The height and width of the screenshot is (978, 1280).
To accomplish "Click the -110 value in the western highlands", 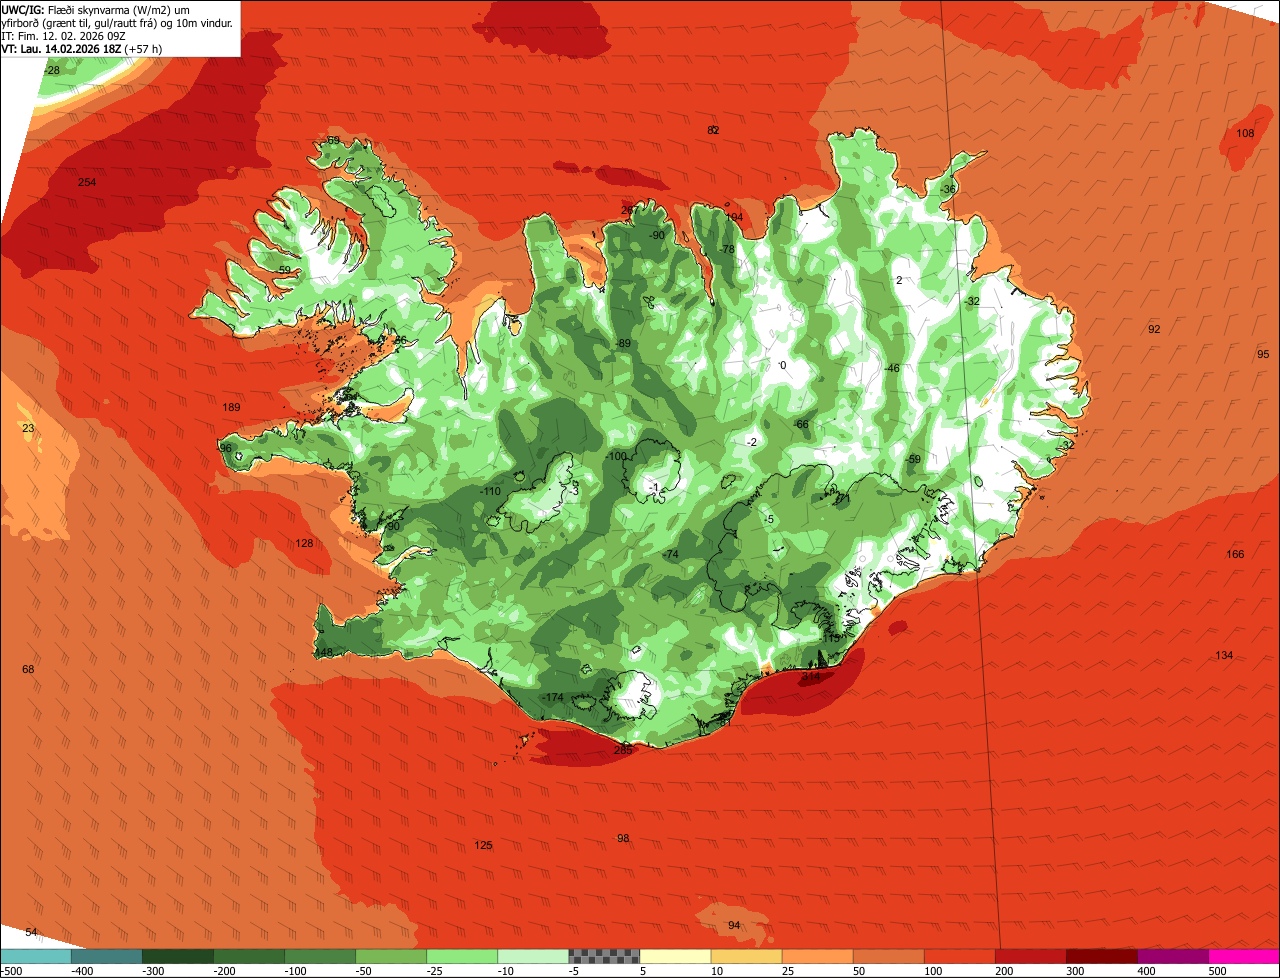I will 490,491.
